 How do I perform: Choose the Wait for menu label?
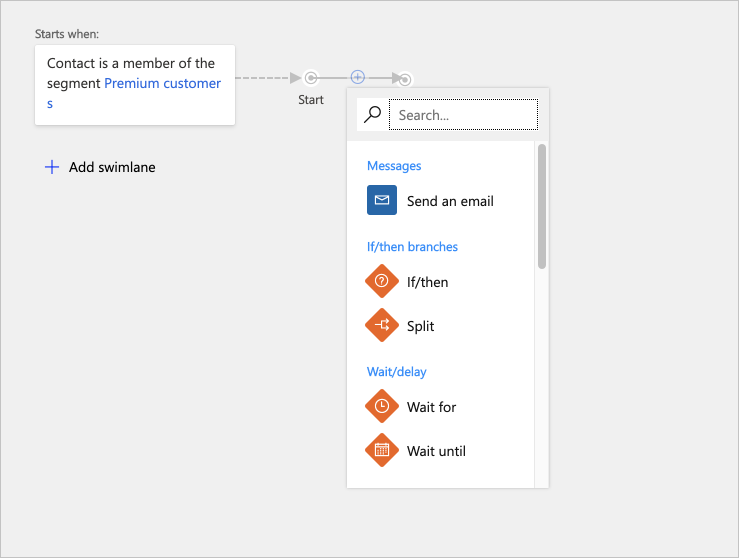(431, 407)
